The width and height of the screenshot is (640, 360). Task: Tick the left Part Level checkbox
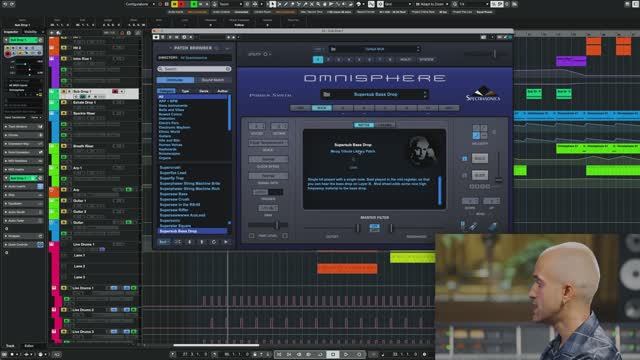pyautogui.click(x=251, y=236)
